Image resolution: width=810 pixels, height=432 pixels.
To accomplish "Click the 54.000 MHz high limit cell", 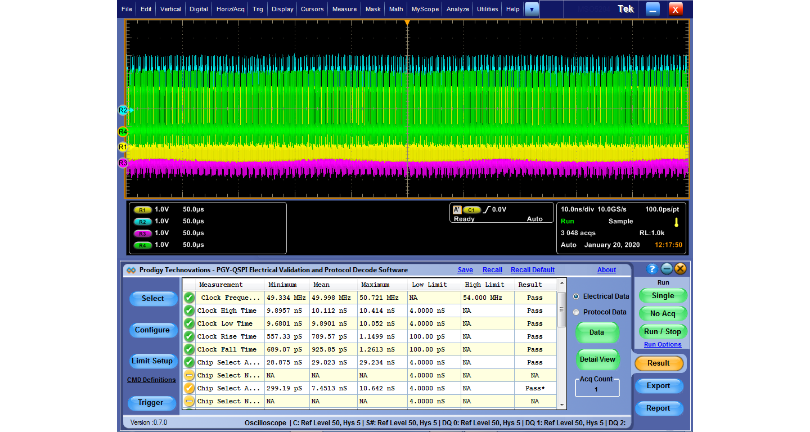I will coord(485,298).
